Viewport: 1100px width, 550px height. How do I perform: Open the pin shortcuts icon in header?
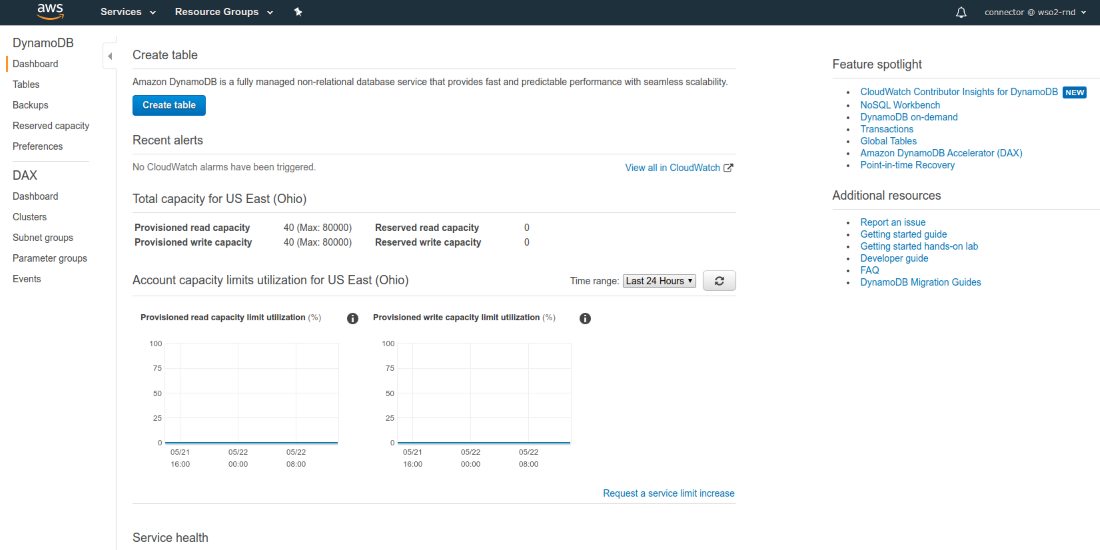coord(297,12)
